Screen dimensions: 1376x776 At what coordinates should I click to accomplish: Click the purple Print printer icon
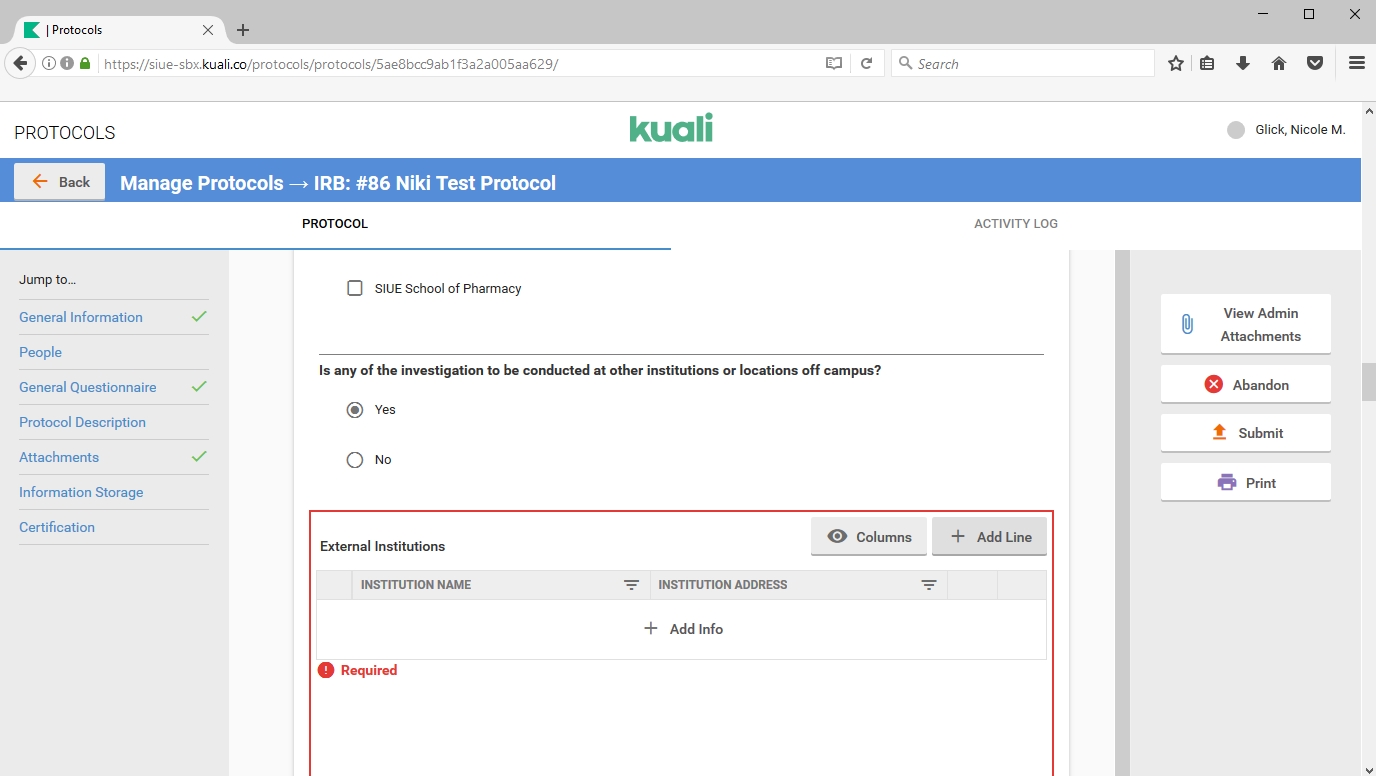(1226, 482)
